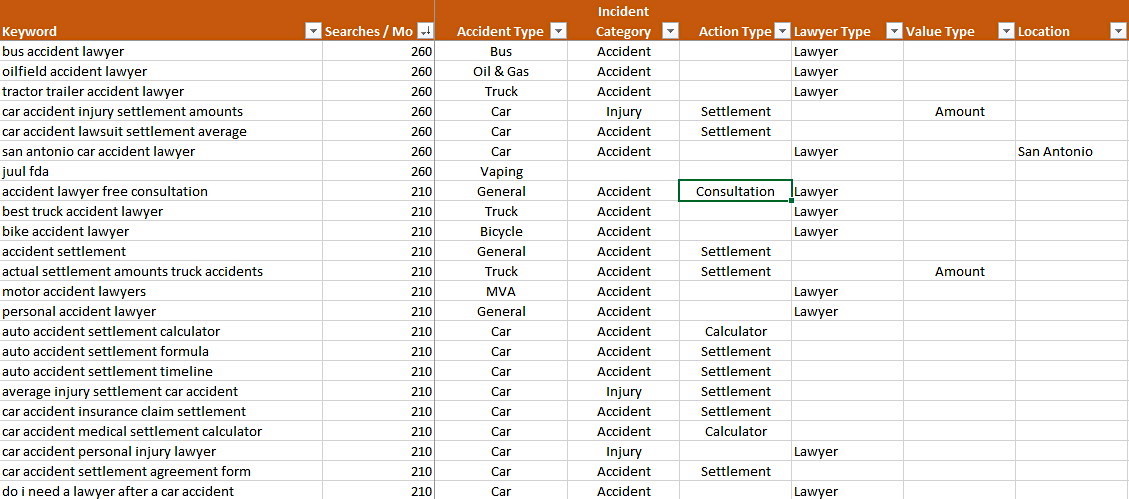Select the San Antonio location cell
This screenshot has width=1129, height=499.
(x=1055, y=151)
